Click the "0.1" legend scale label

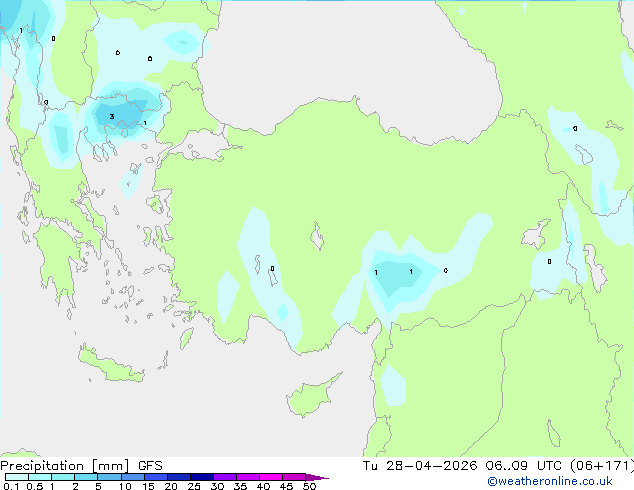11,486
